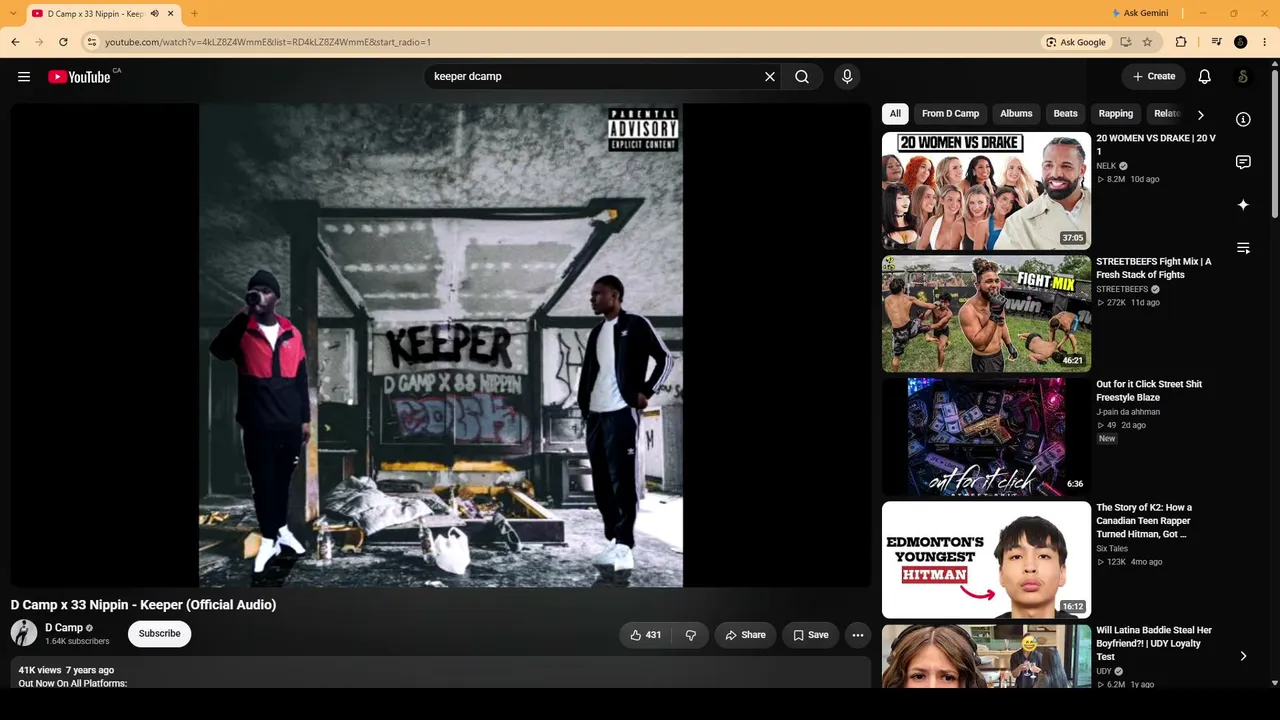Image resolution: width=1280 pixels, height=720 pixels.
Task: Open the STREETBEEFS Fight Mix video title
Action: 1154,268
